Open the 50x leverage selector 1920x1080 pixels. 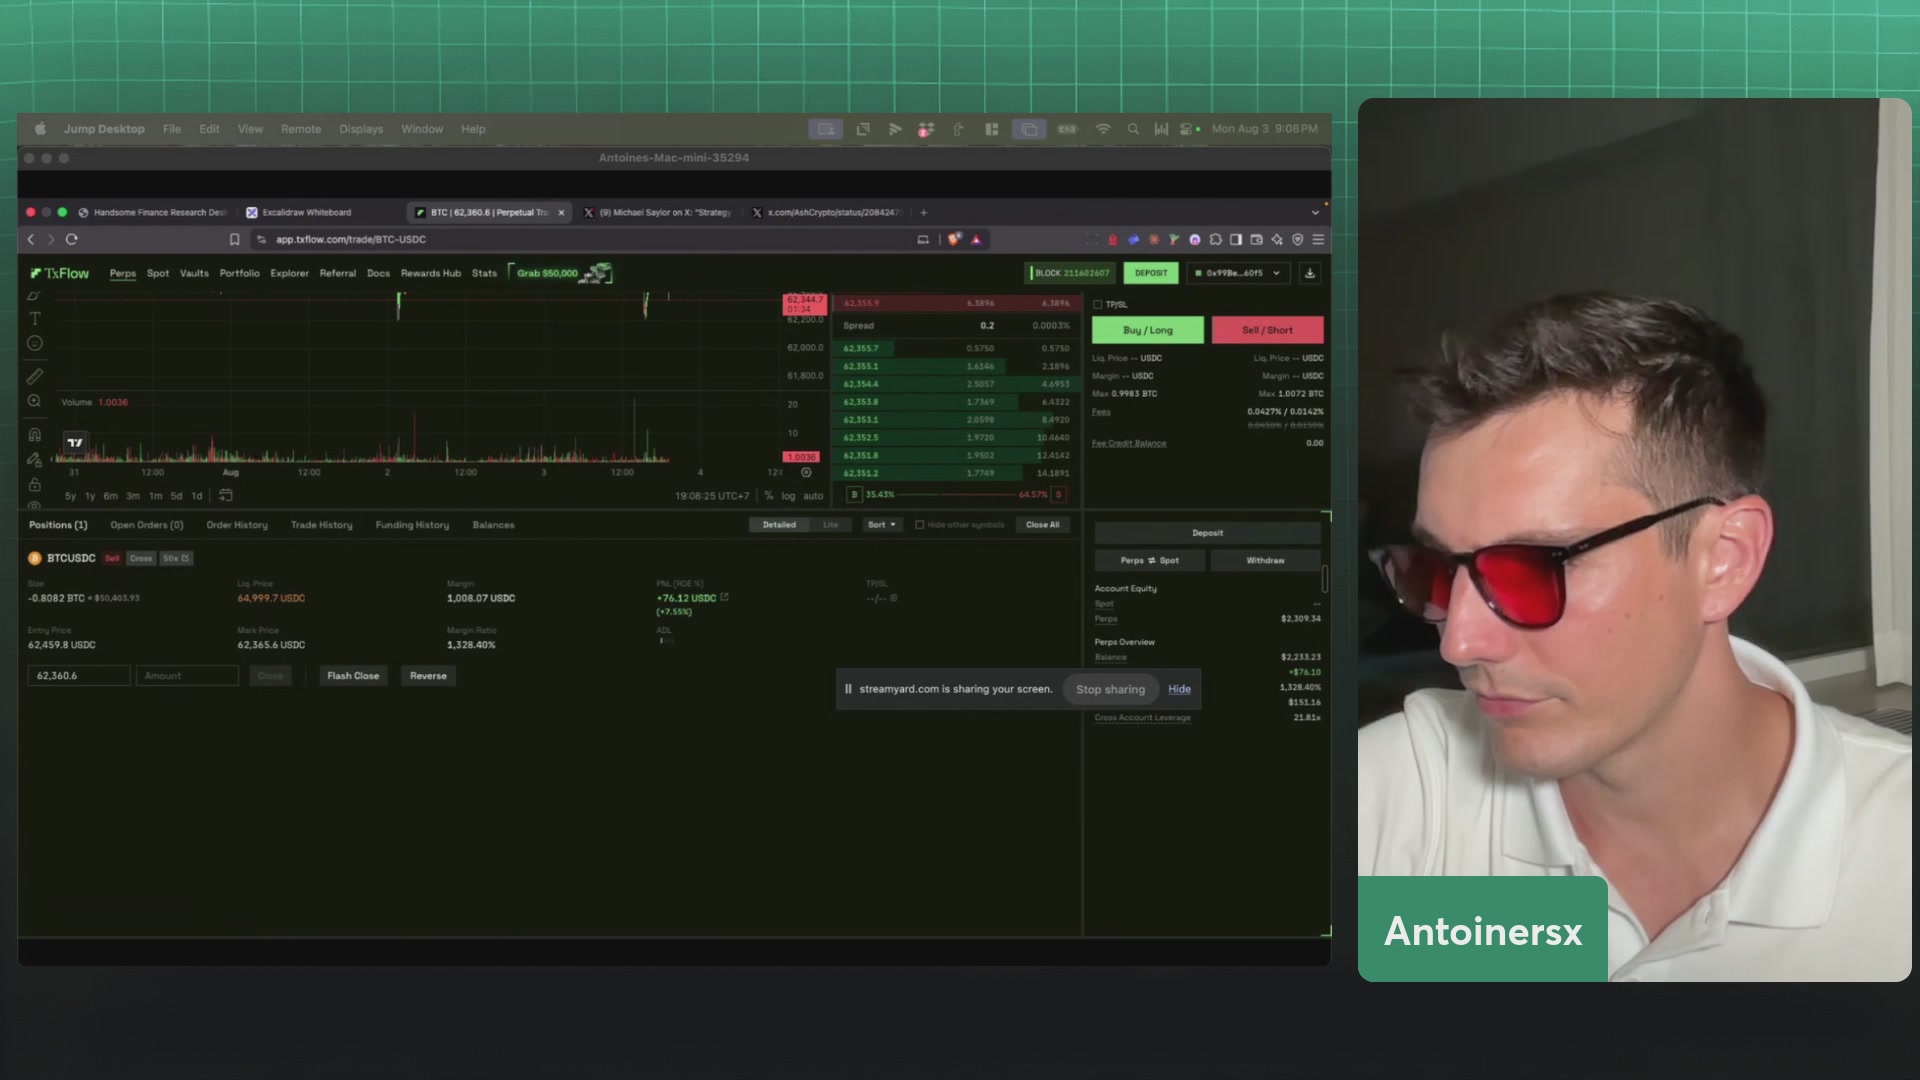point(176,559)
